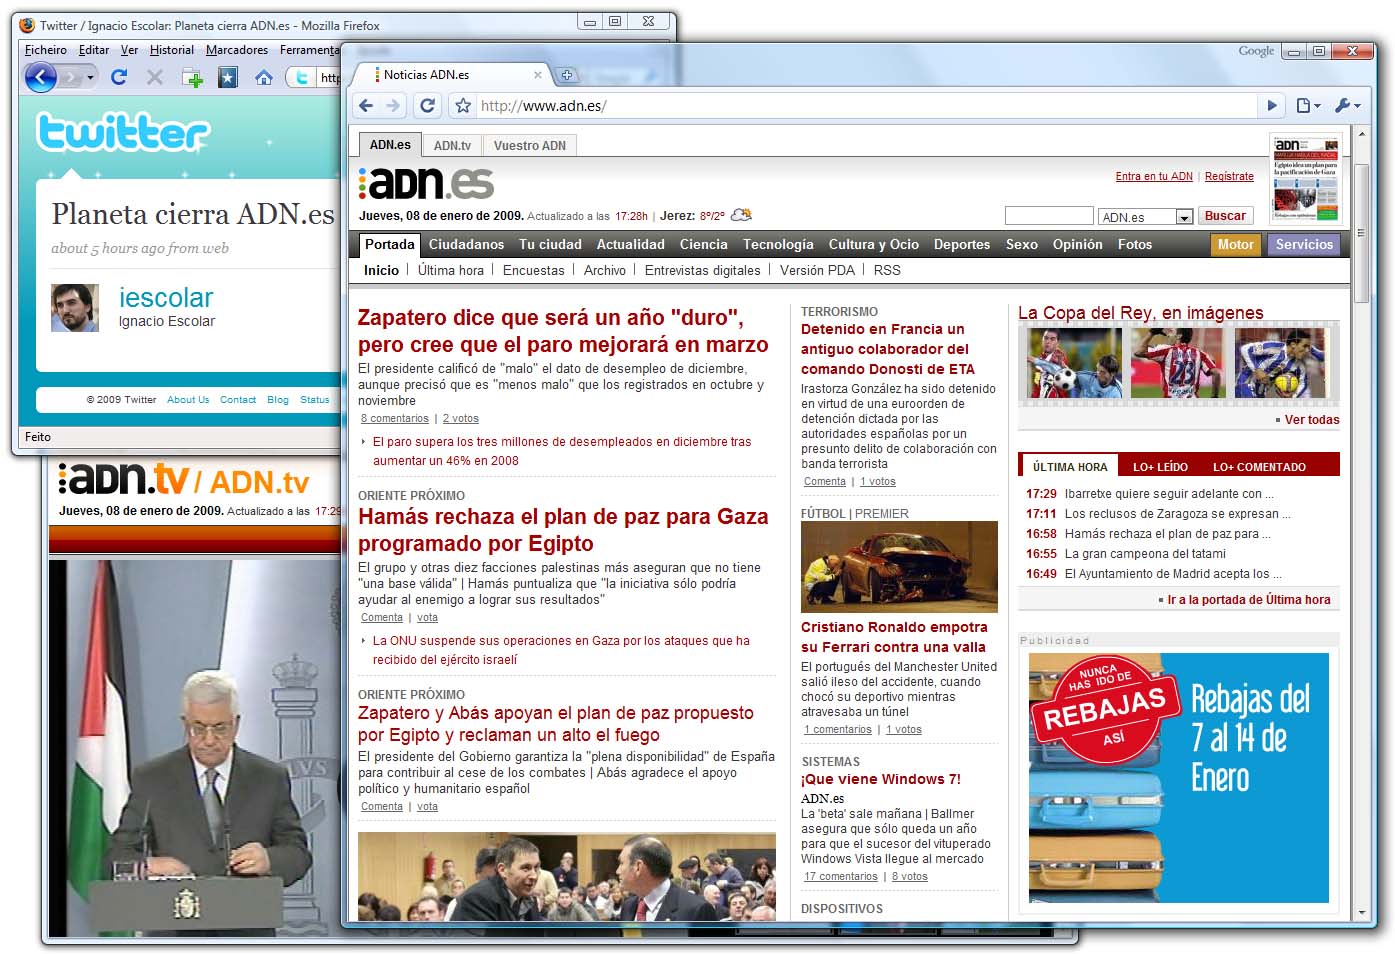Click the Chrome back arrow
Screen dimensions: 1395x954
click(x=366, y=105)
